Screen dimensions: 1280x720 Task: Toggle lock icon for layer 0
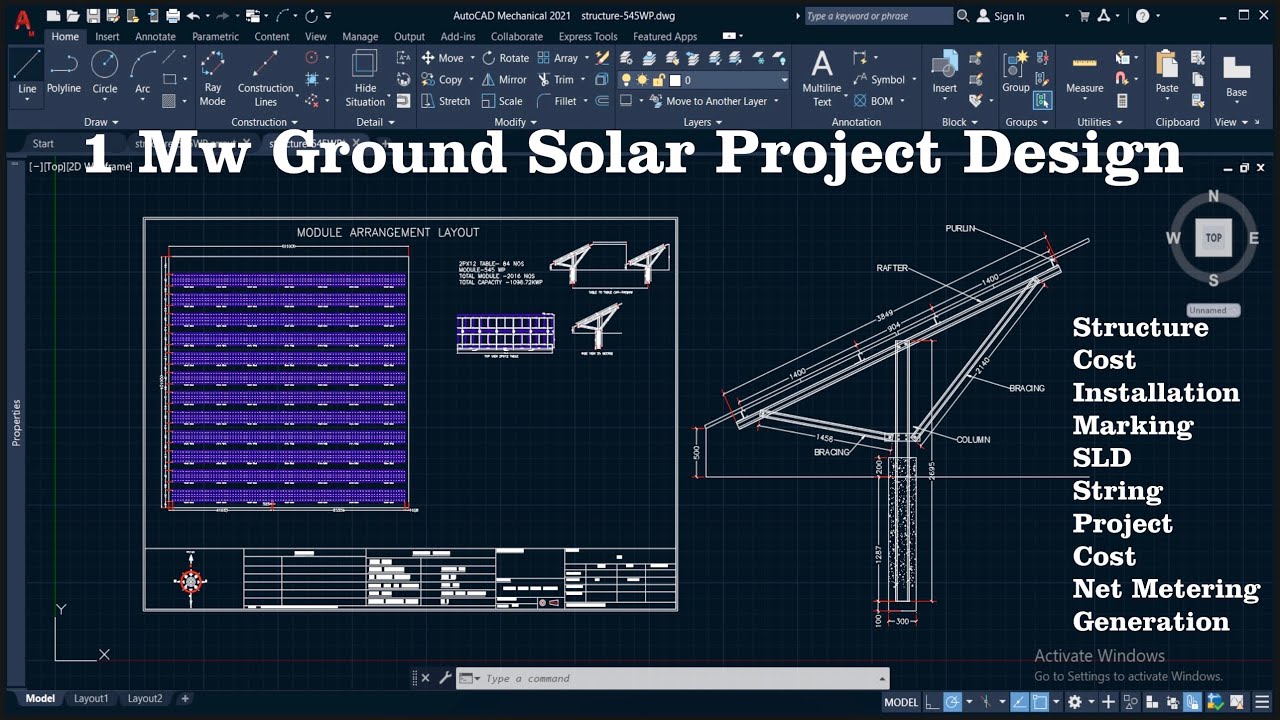click(658, 80)
